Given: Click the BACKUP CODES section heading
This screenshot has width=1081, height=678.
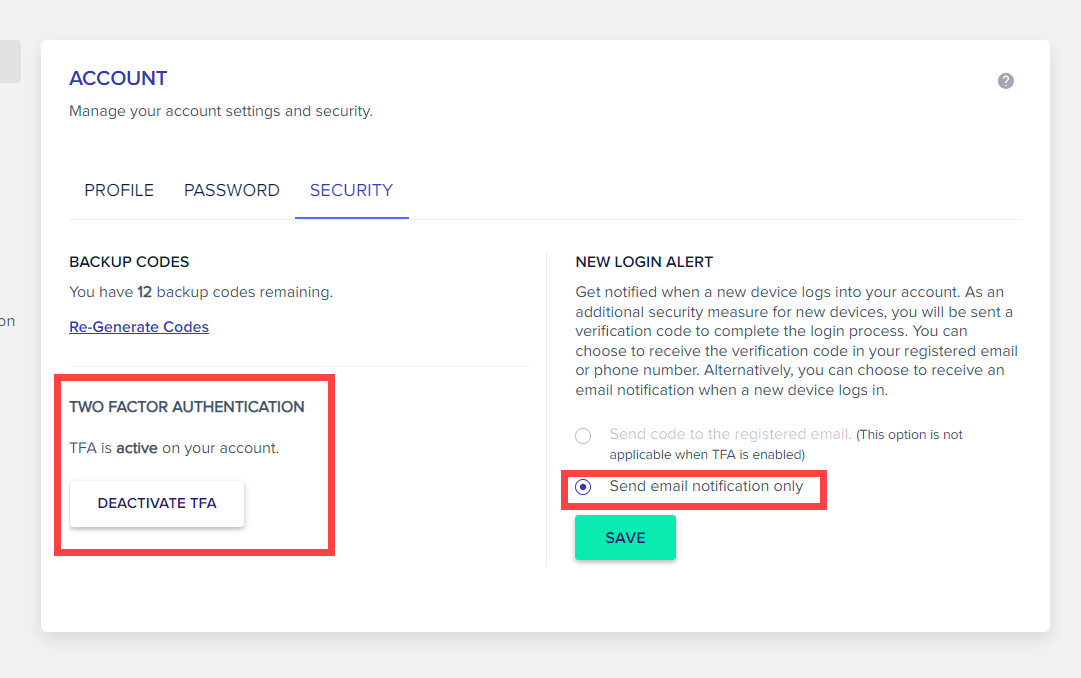Looking at the screenshot, I should click(x=129, y=262).
